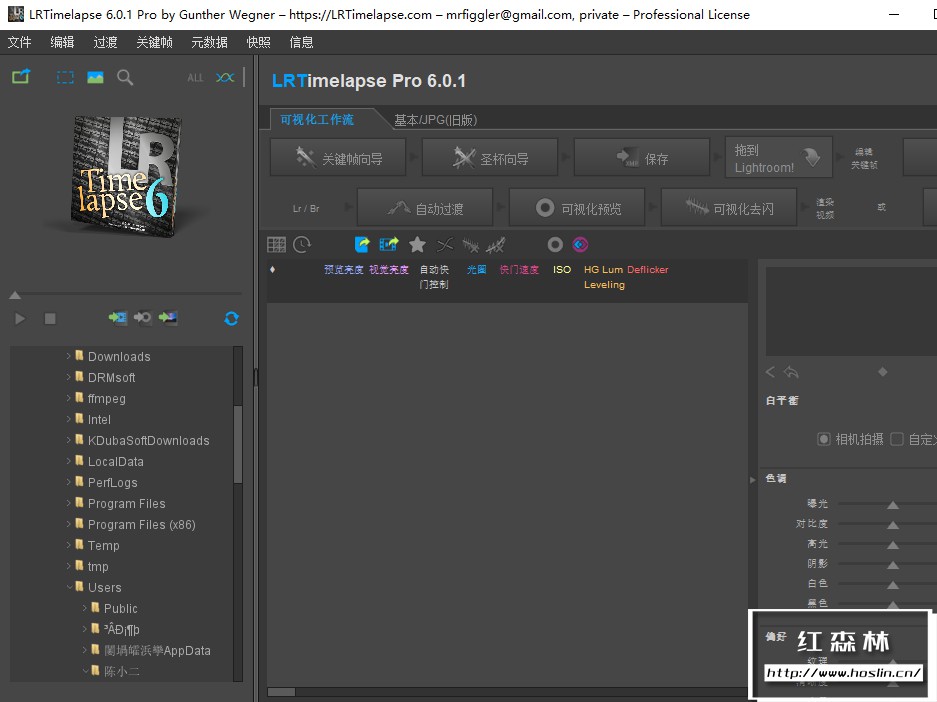Screen dimensions: 937x702
Task: Adjust the 高光 slider handle
Action: pos(893,545)
